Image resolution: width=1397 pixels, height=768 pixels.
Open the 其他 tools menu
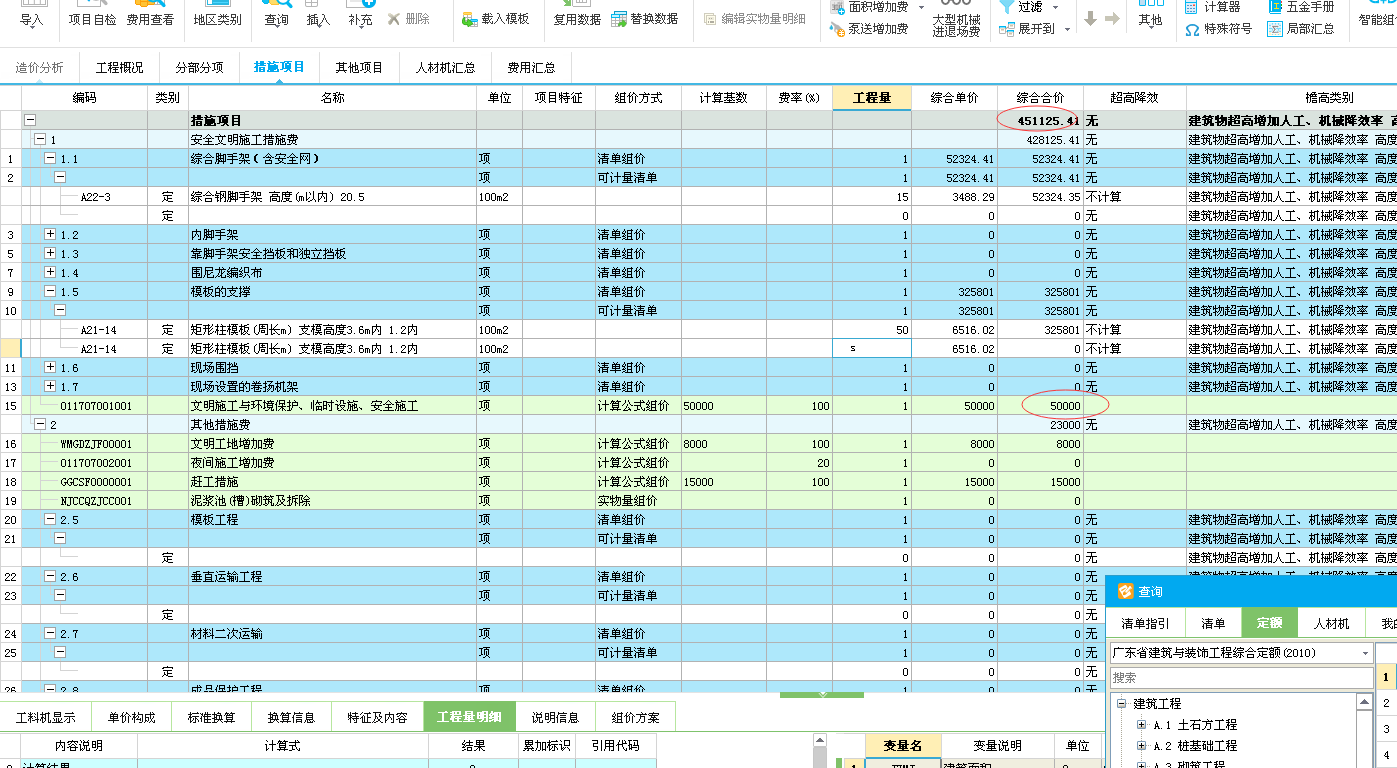point(1150,14)
